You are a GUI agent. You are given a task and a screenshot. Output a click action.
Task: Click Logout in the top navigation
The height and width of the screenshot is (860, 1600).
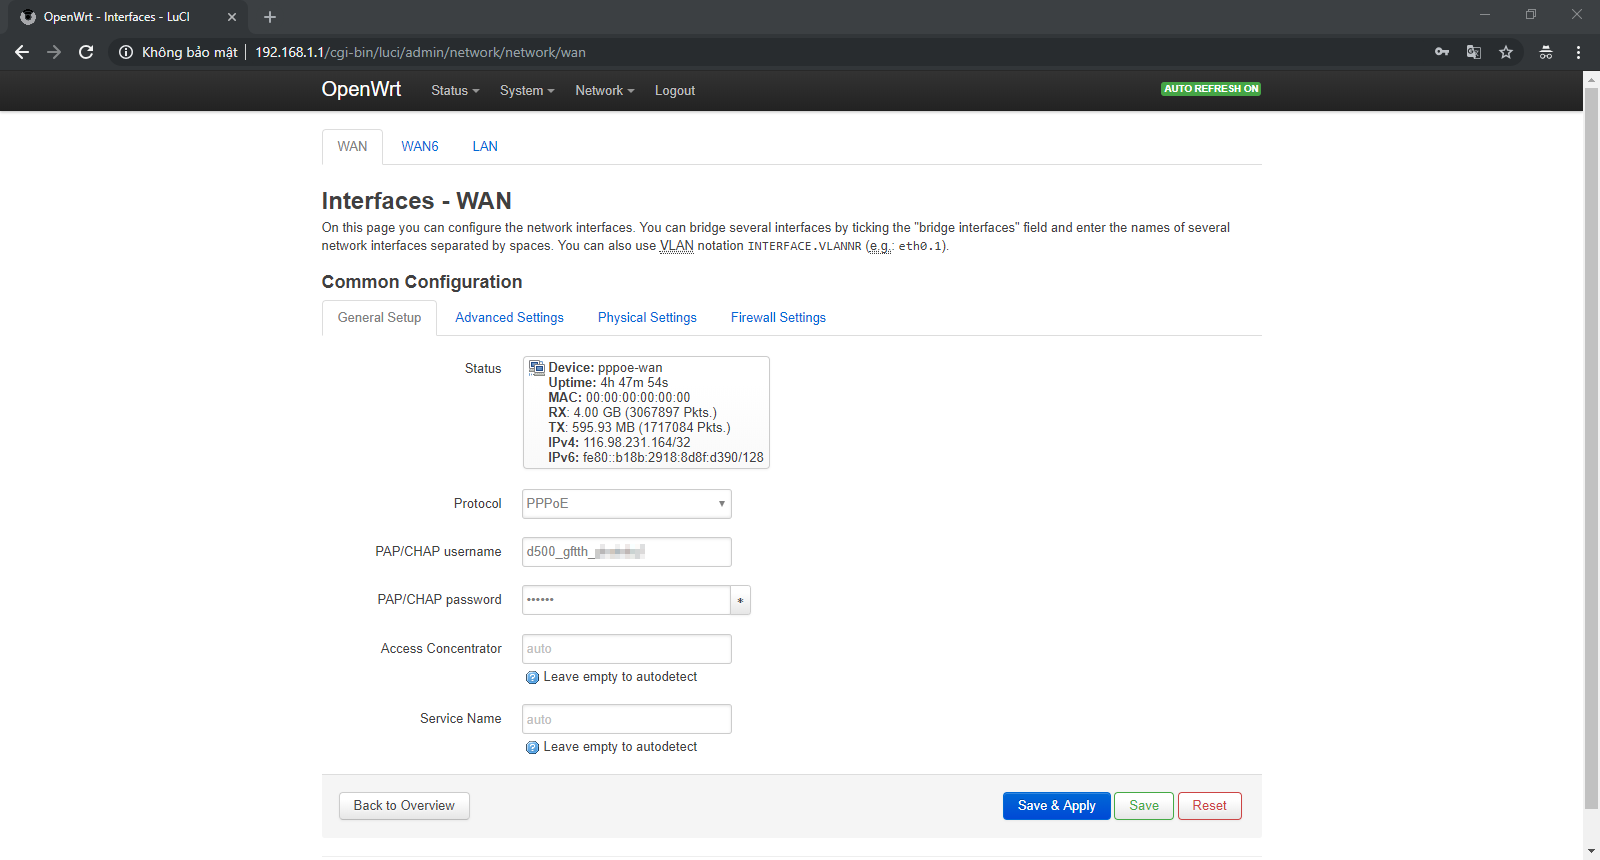tap(675, 90)
